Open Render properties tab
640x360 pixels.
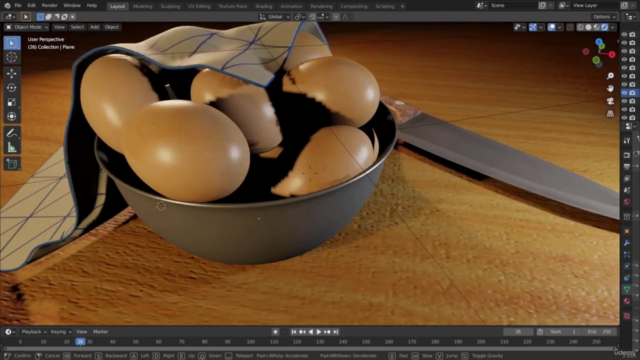[x=627, y=155]
